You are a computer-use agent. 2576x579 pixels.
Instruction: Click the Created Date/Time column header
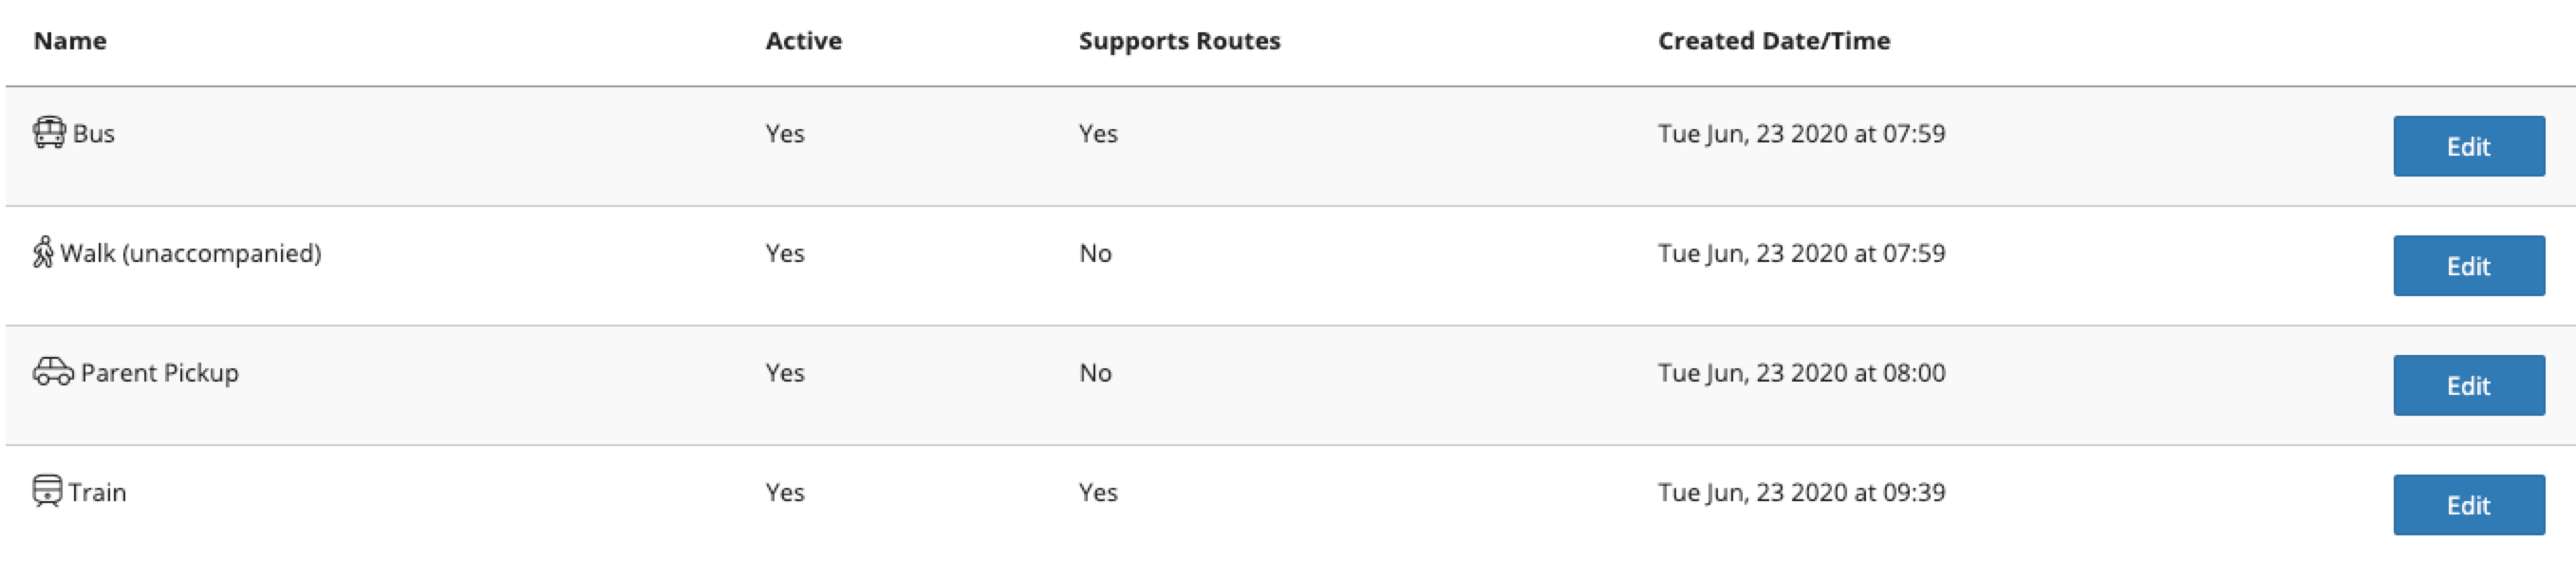point(1774,41)
